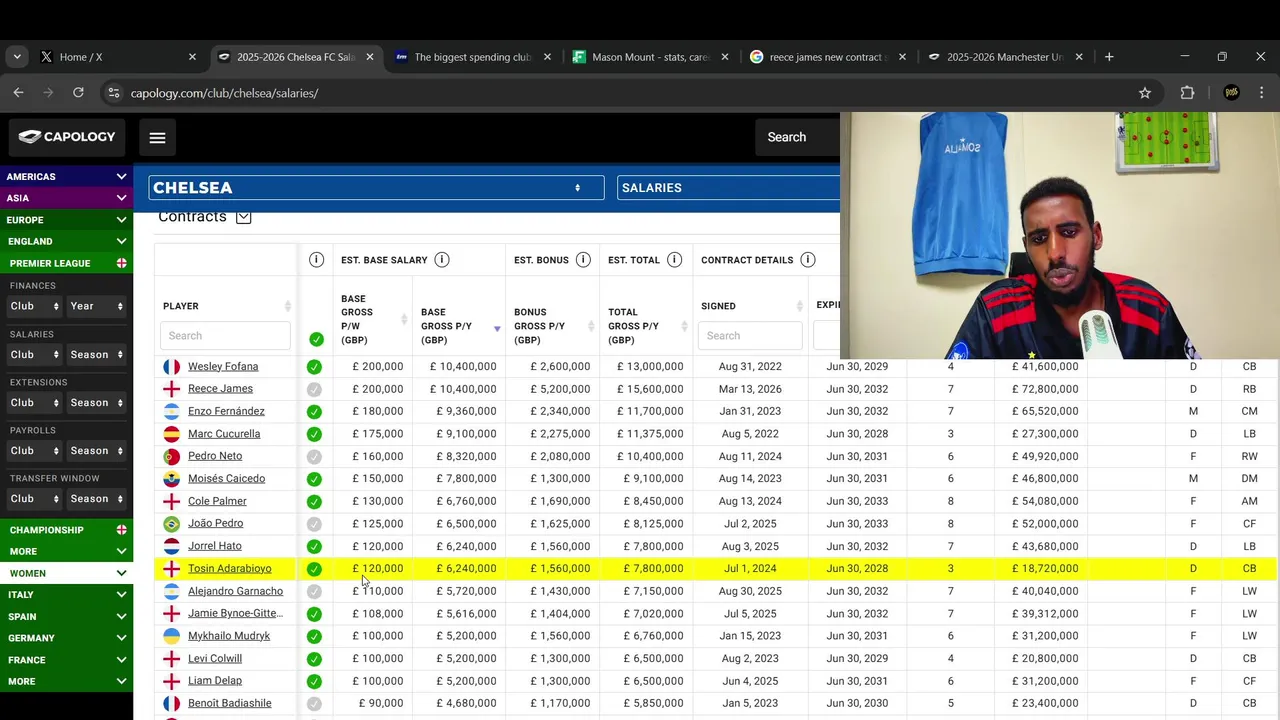Image resolution: width=1280 pixels, height=720 pixels.
Task: Expand the Asia region menu
Action: (x=66, y=198)
